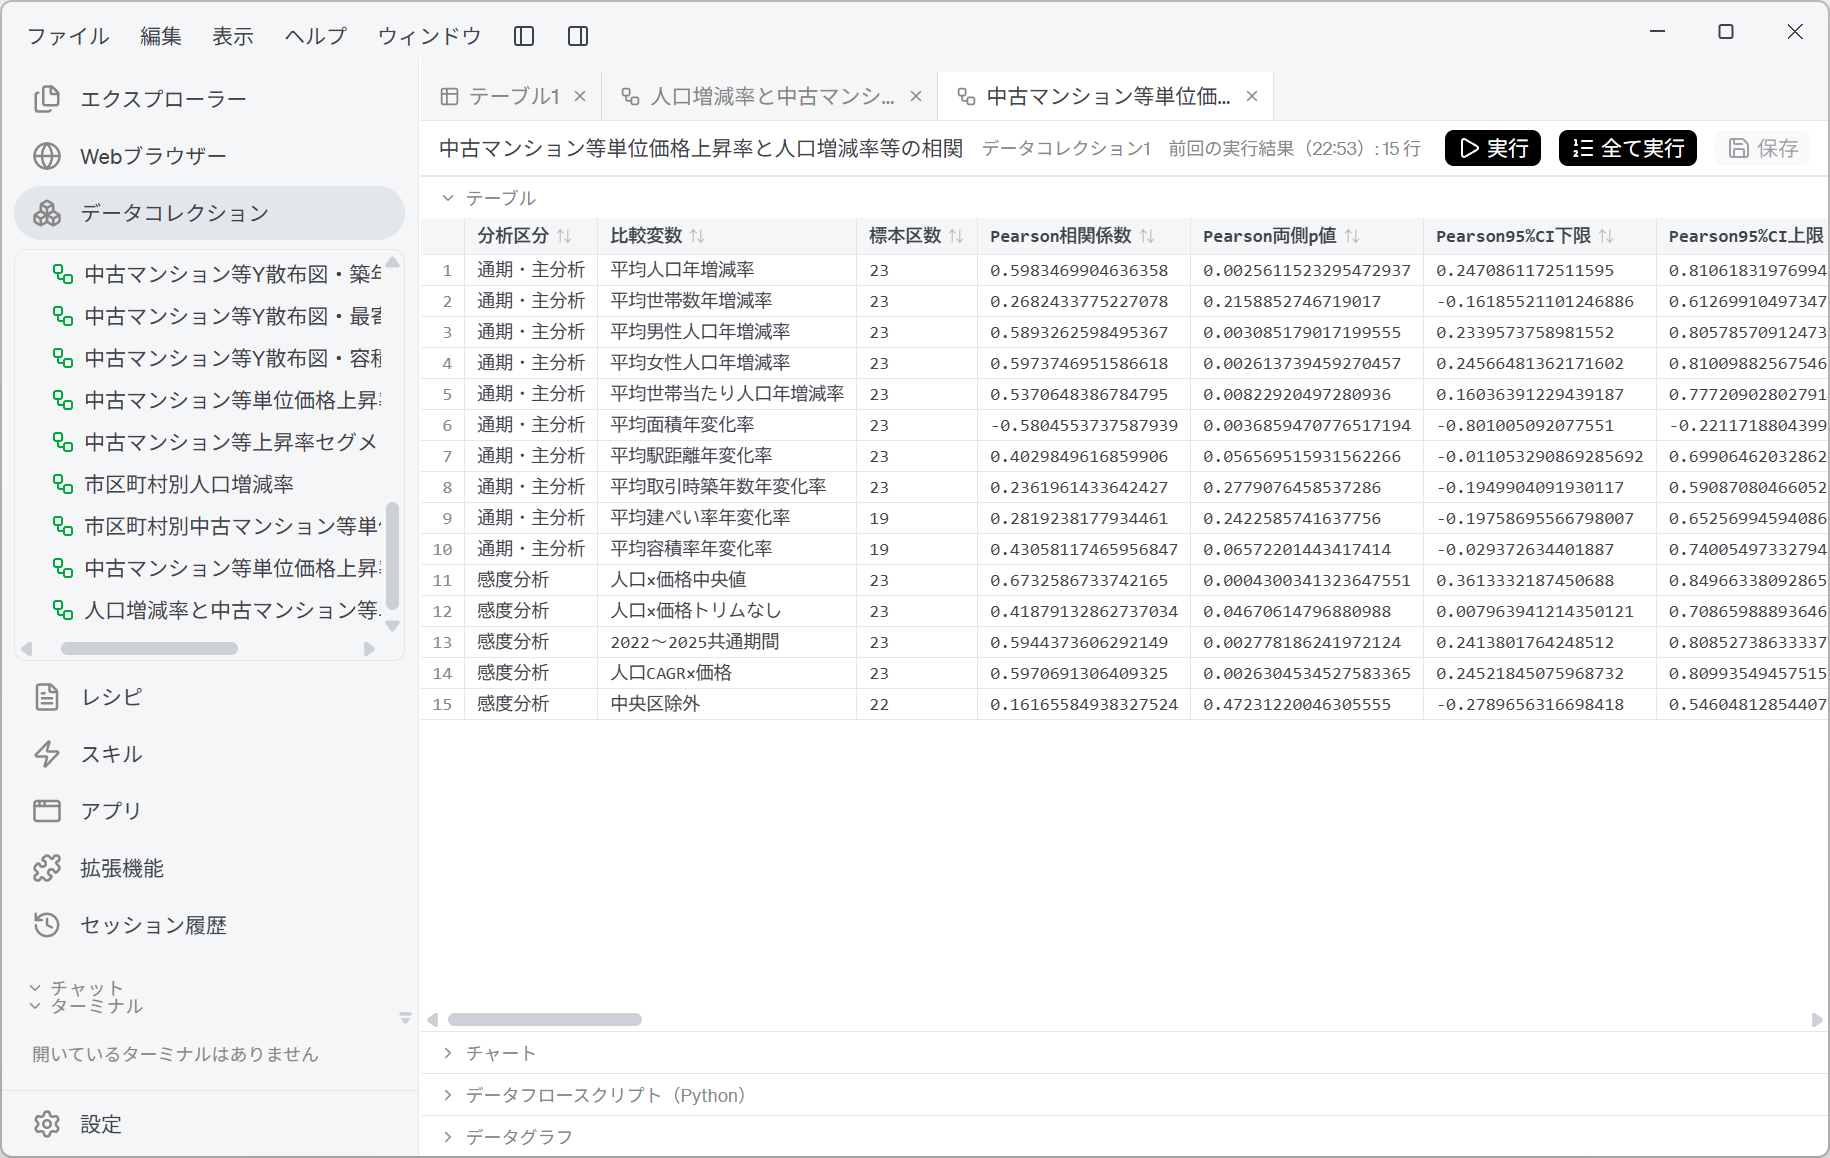Open the レシピ document icon
1830x1158 pixels.
point(47,697)
